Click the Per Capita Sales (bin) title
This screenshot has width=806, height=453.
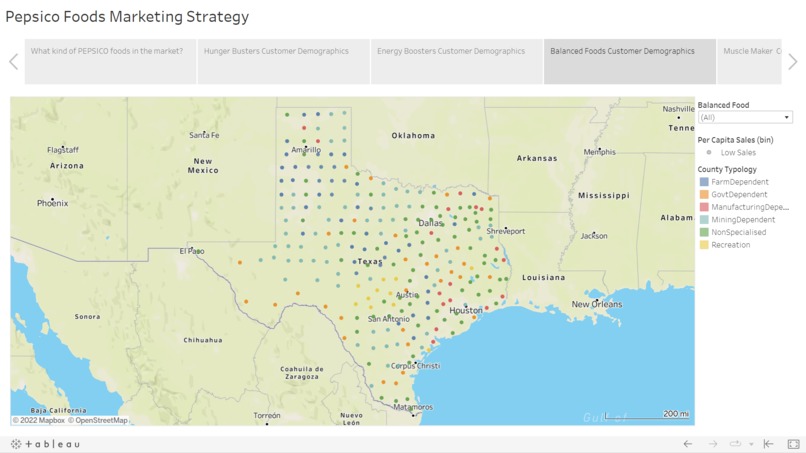(735, 140)
